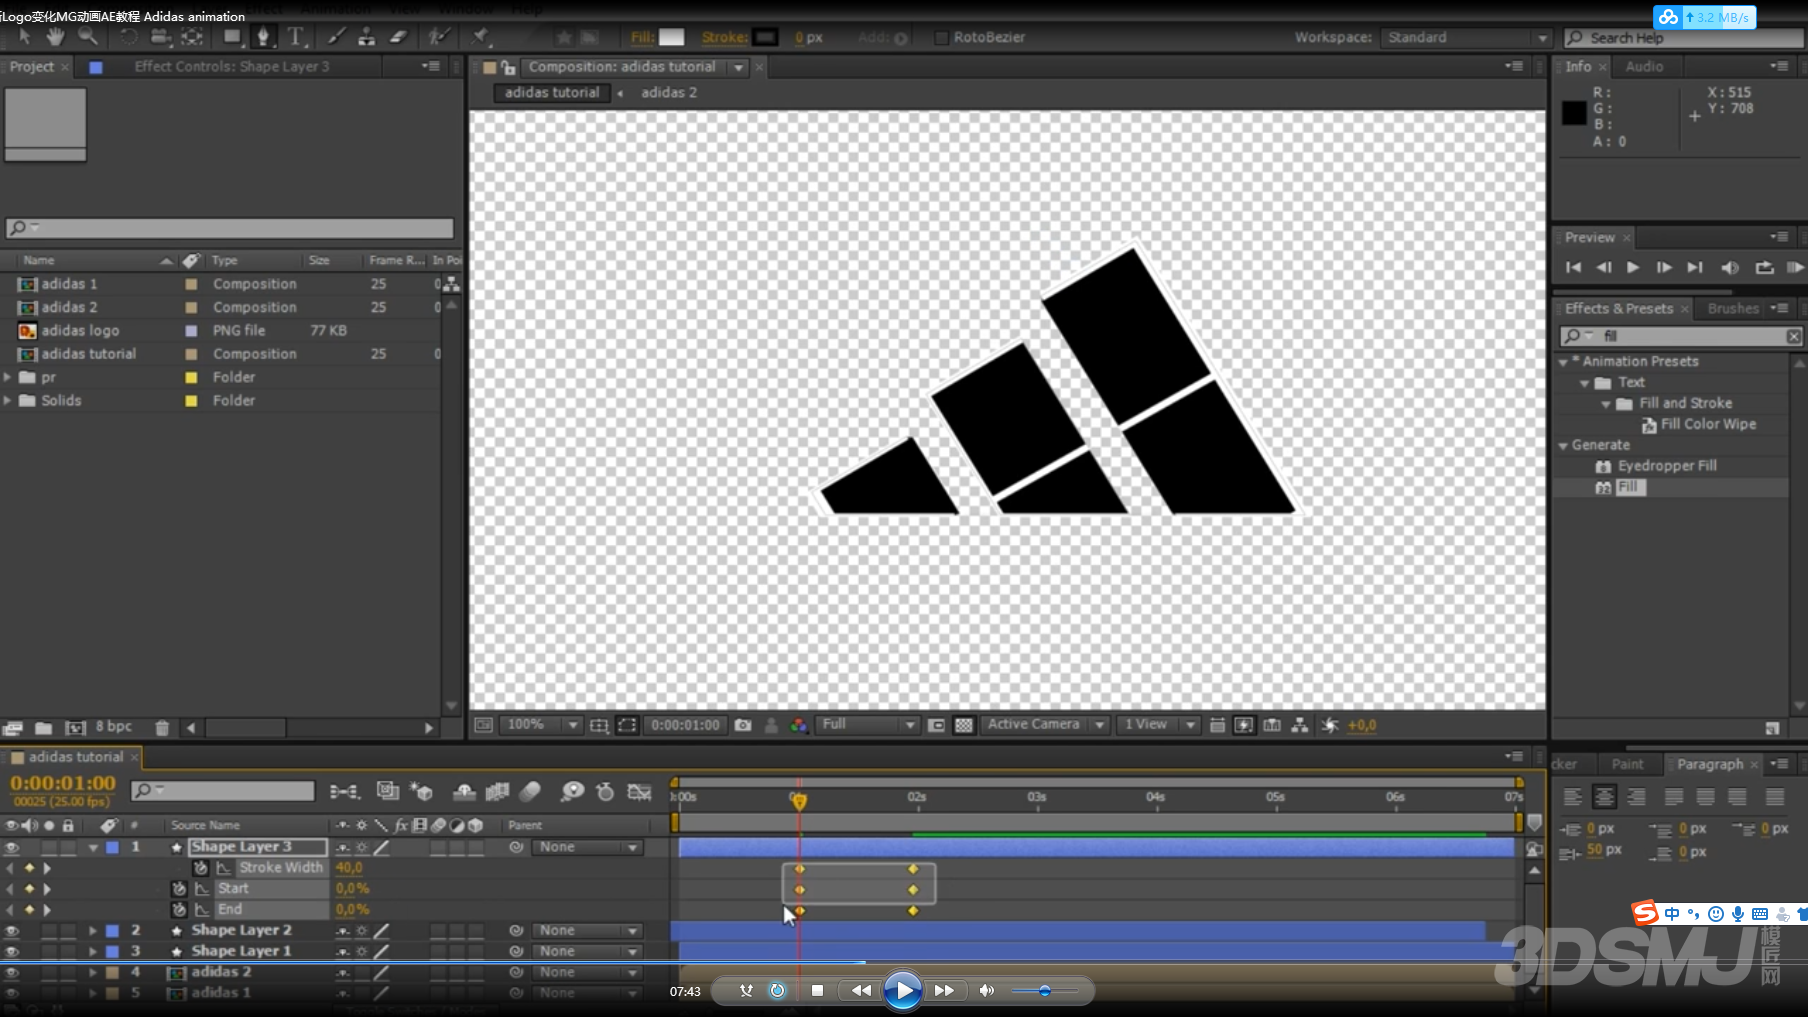Open Effect Controls: Shape Layer 3 tab
This screenshot has width=1808, height=1017.
231,66
